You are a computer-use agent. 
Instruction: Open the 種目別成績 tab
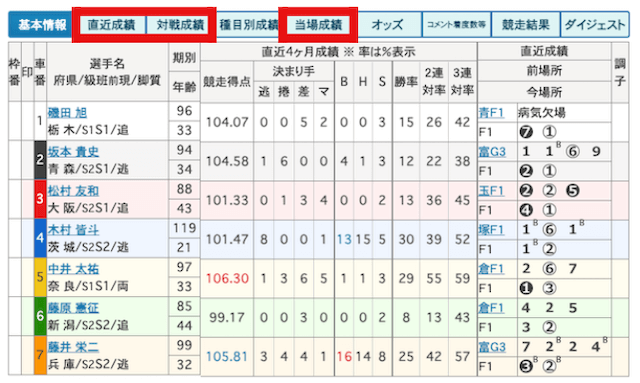pos(248,25)
